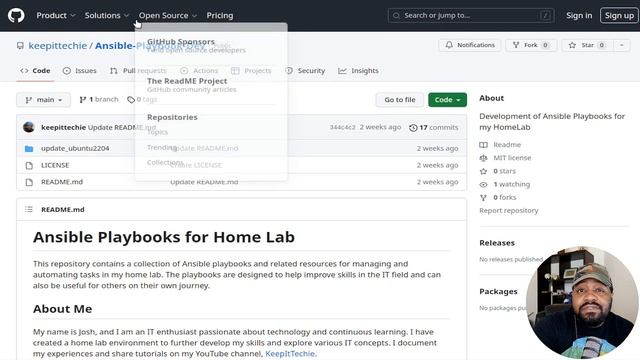Select Collections in Repositories menu
Screen dimensions: 640x360
[165, 162]
